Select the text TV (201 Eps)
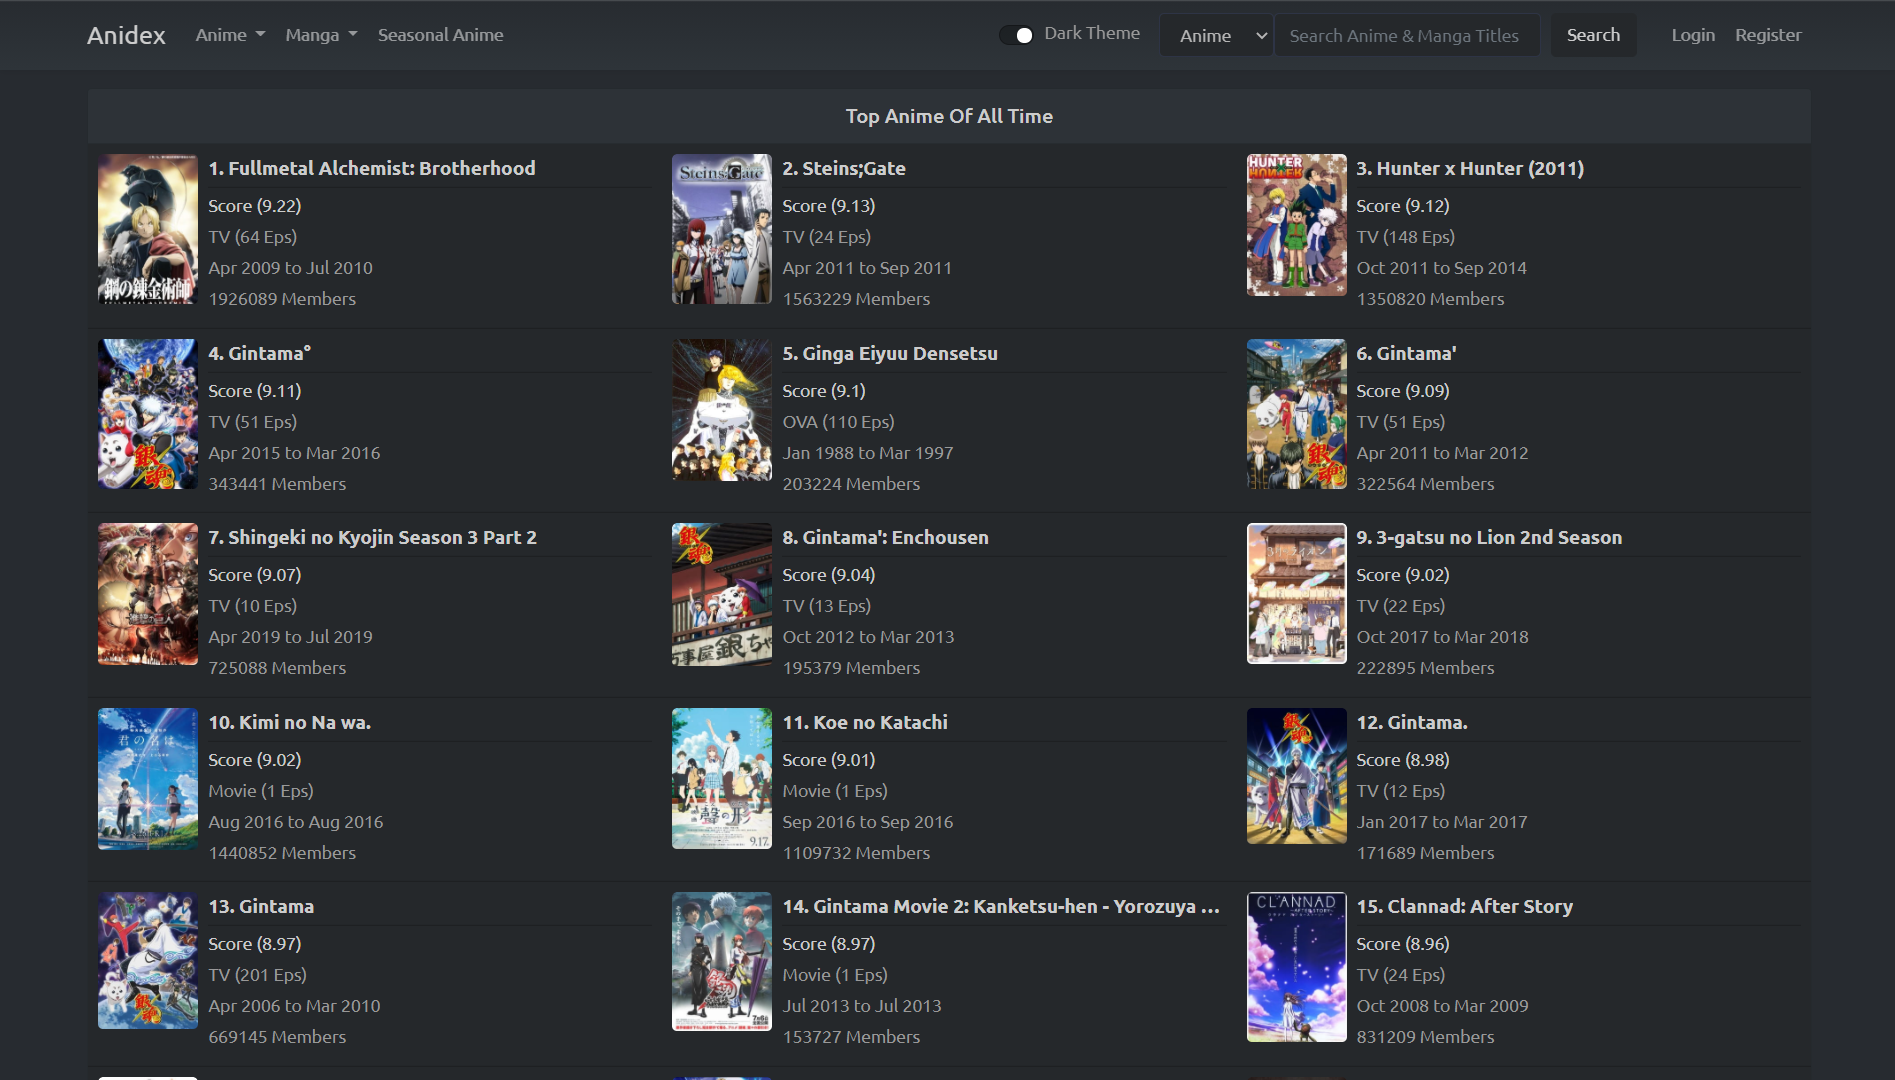 click(257, 975)
